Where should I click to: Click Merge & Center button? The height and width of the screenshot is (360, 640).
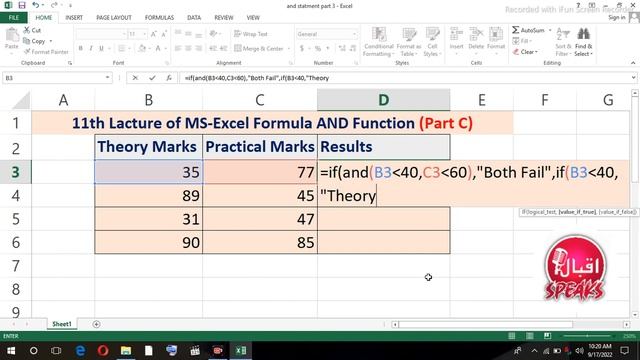coord(259,49)
